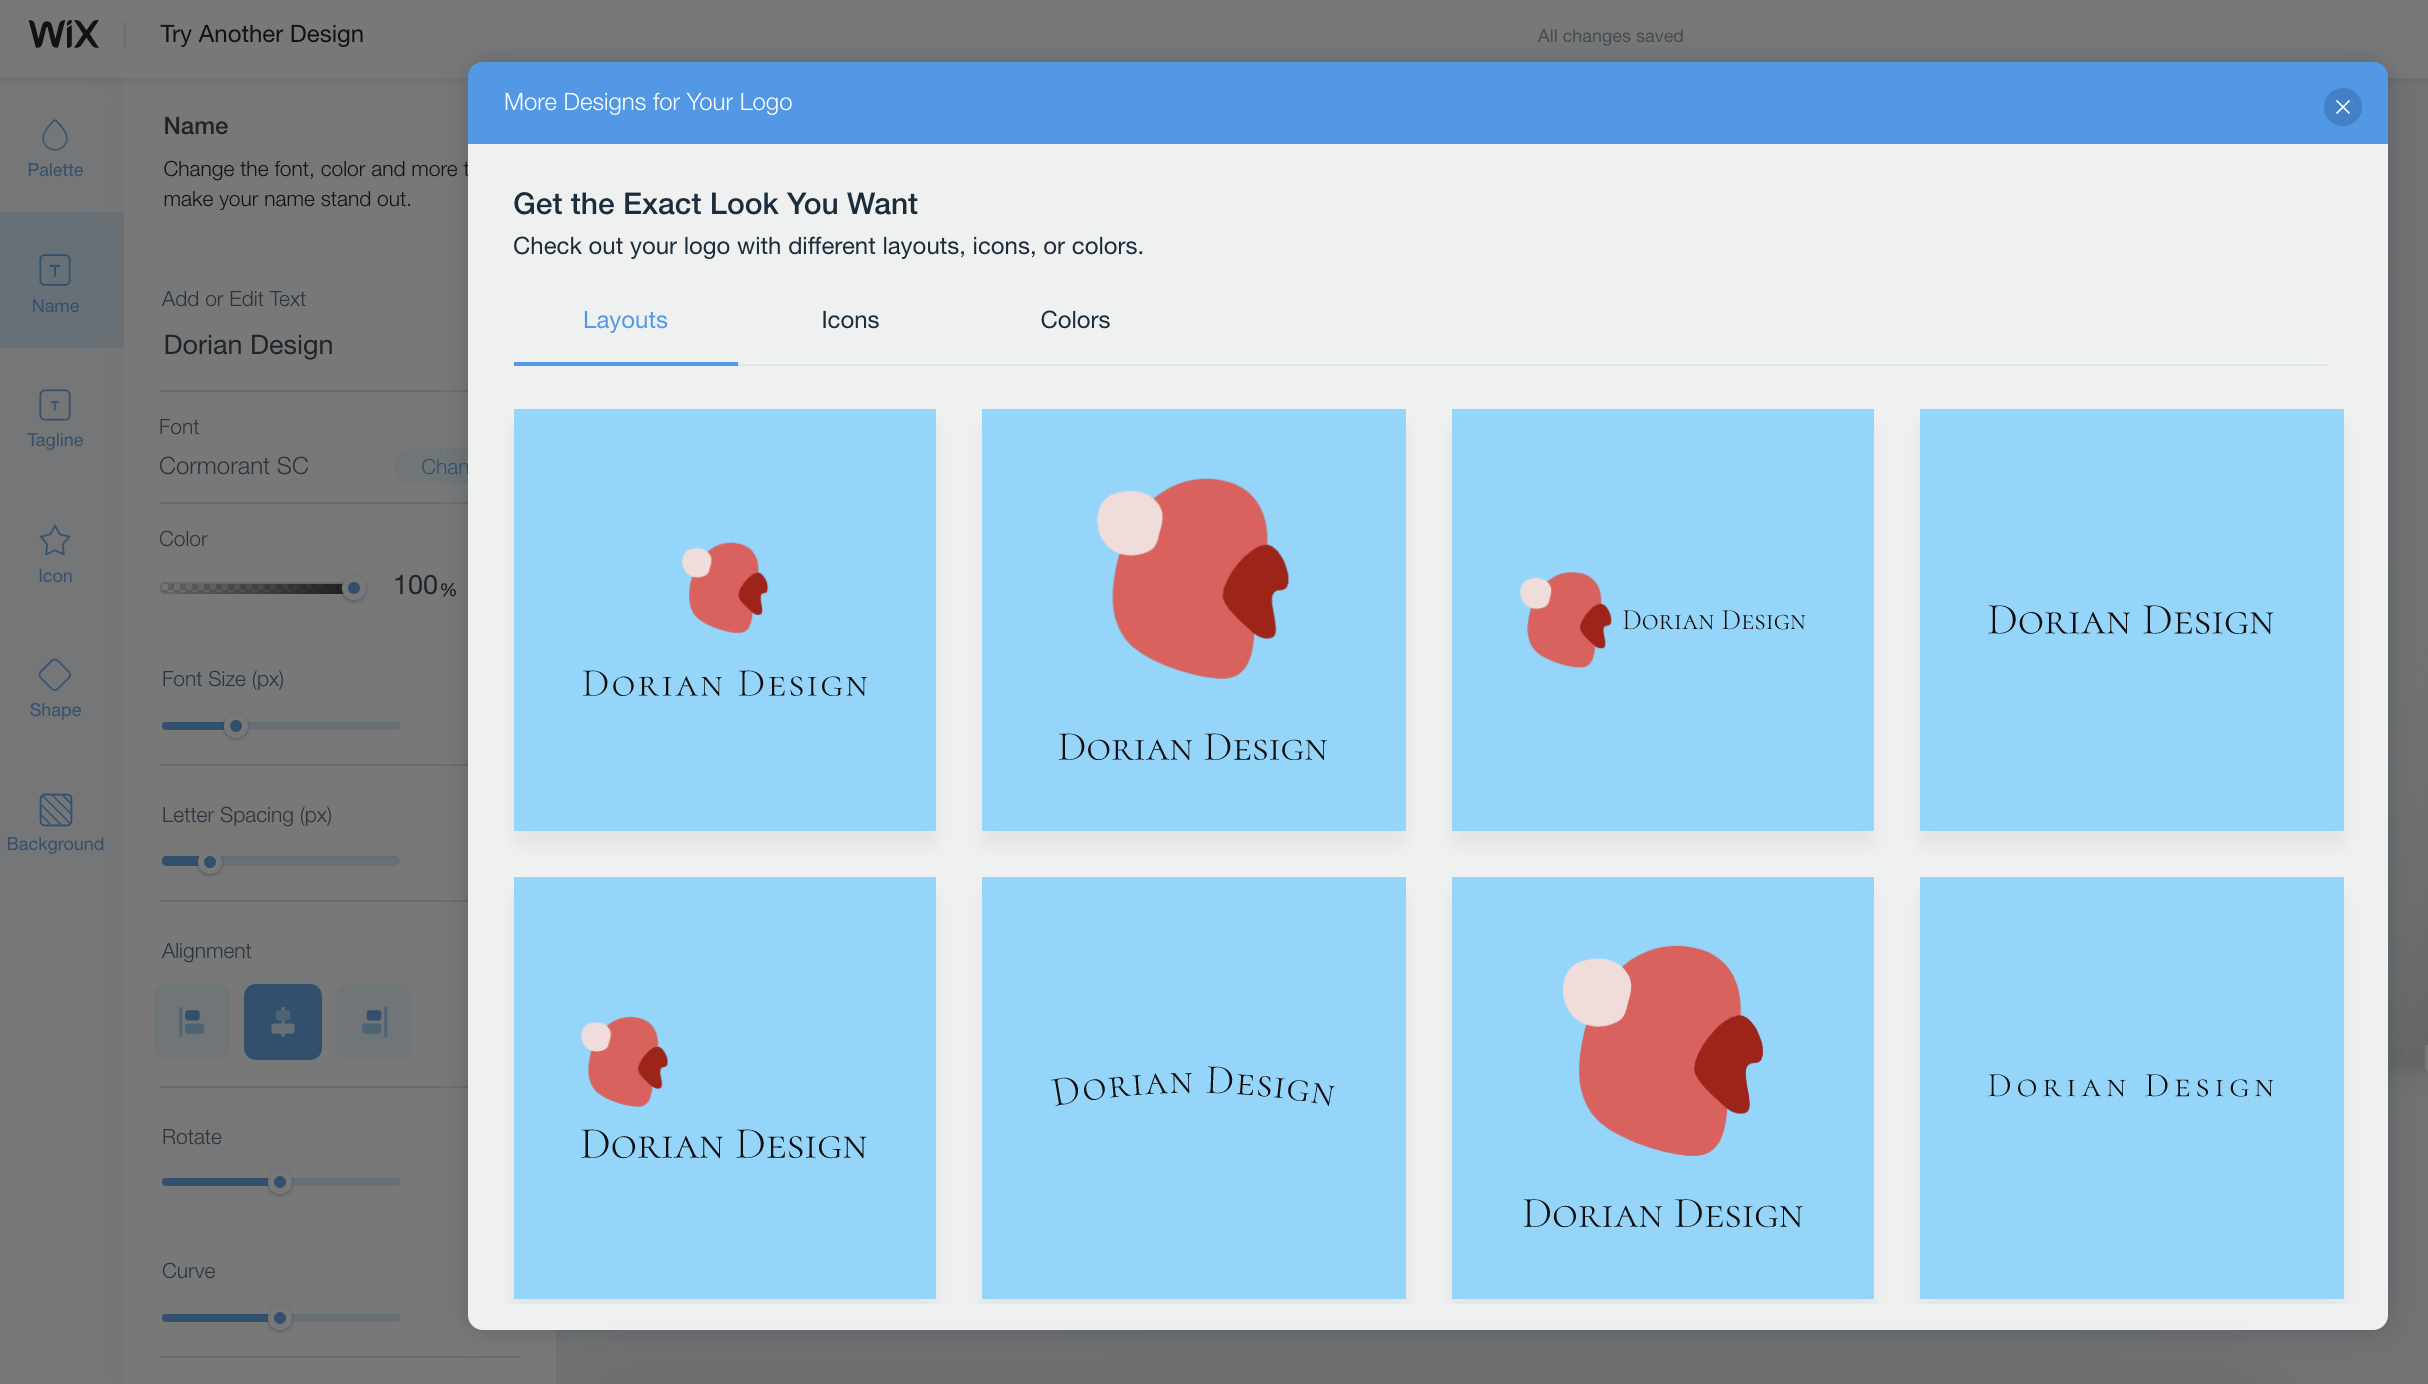2428x1384 pixels.
Task: Click the Letter Spacing slider handle
Action: click(209, 861)
